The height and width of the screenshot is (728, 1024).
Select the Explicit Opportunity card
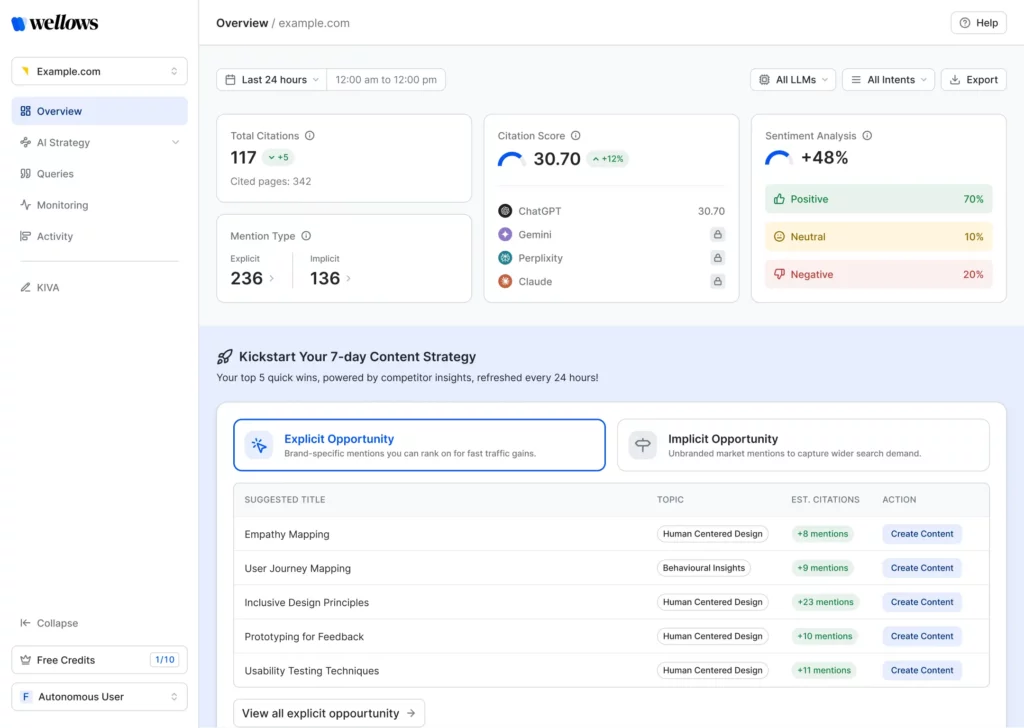point(420,444)
